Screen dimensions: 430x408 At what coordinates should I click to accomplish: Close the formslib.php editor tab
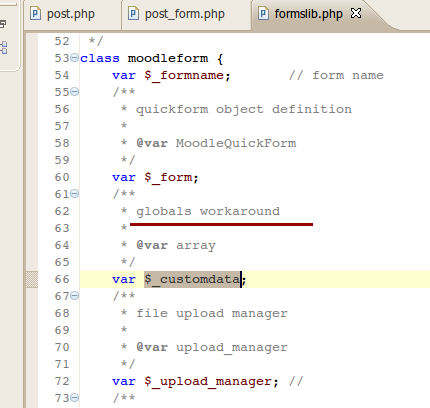356,13
